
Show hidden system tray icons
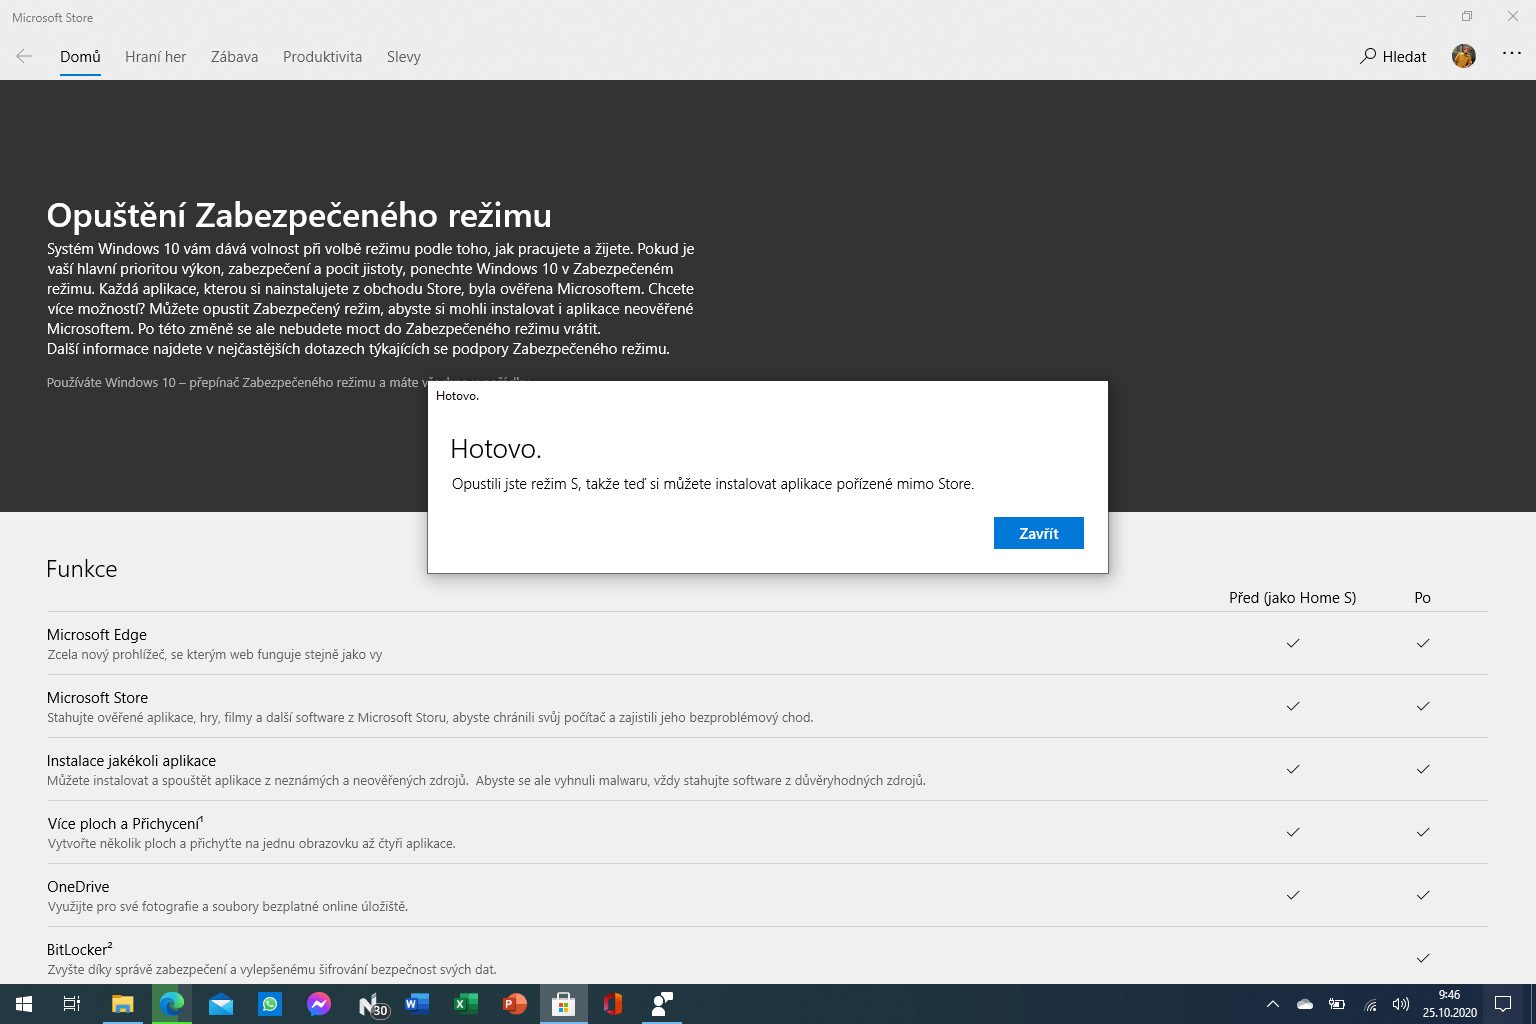point(1273,1004)
